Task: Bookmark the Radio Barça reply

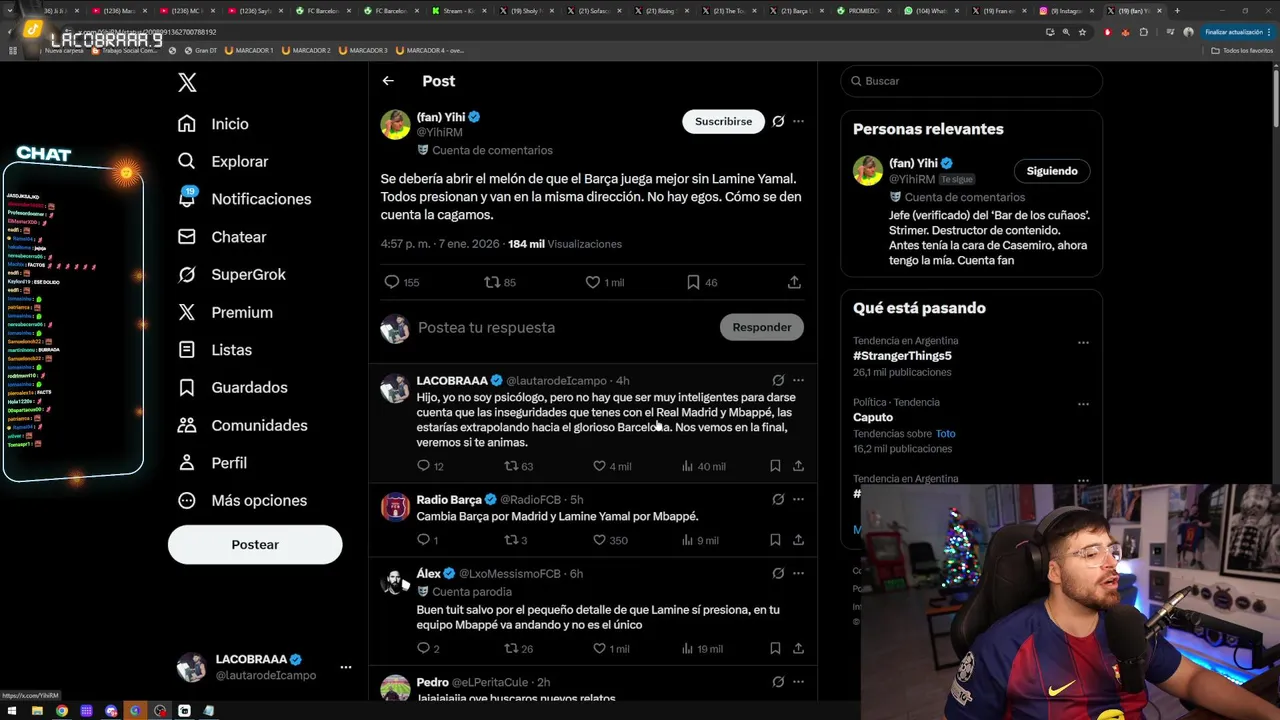Action: click(775, 540)
